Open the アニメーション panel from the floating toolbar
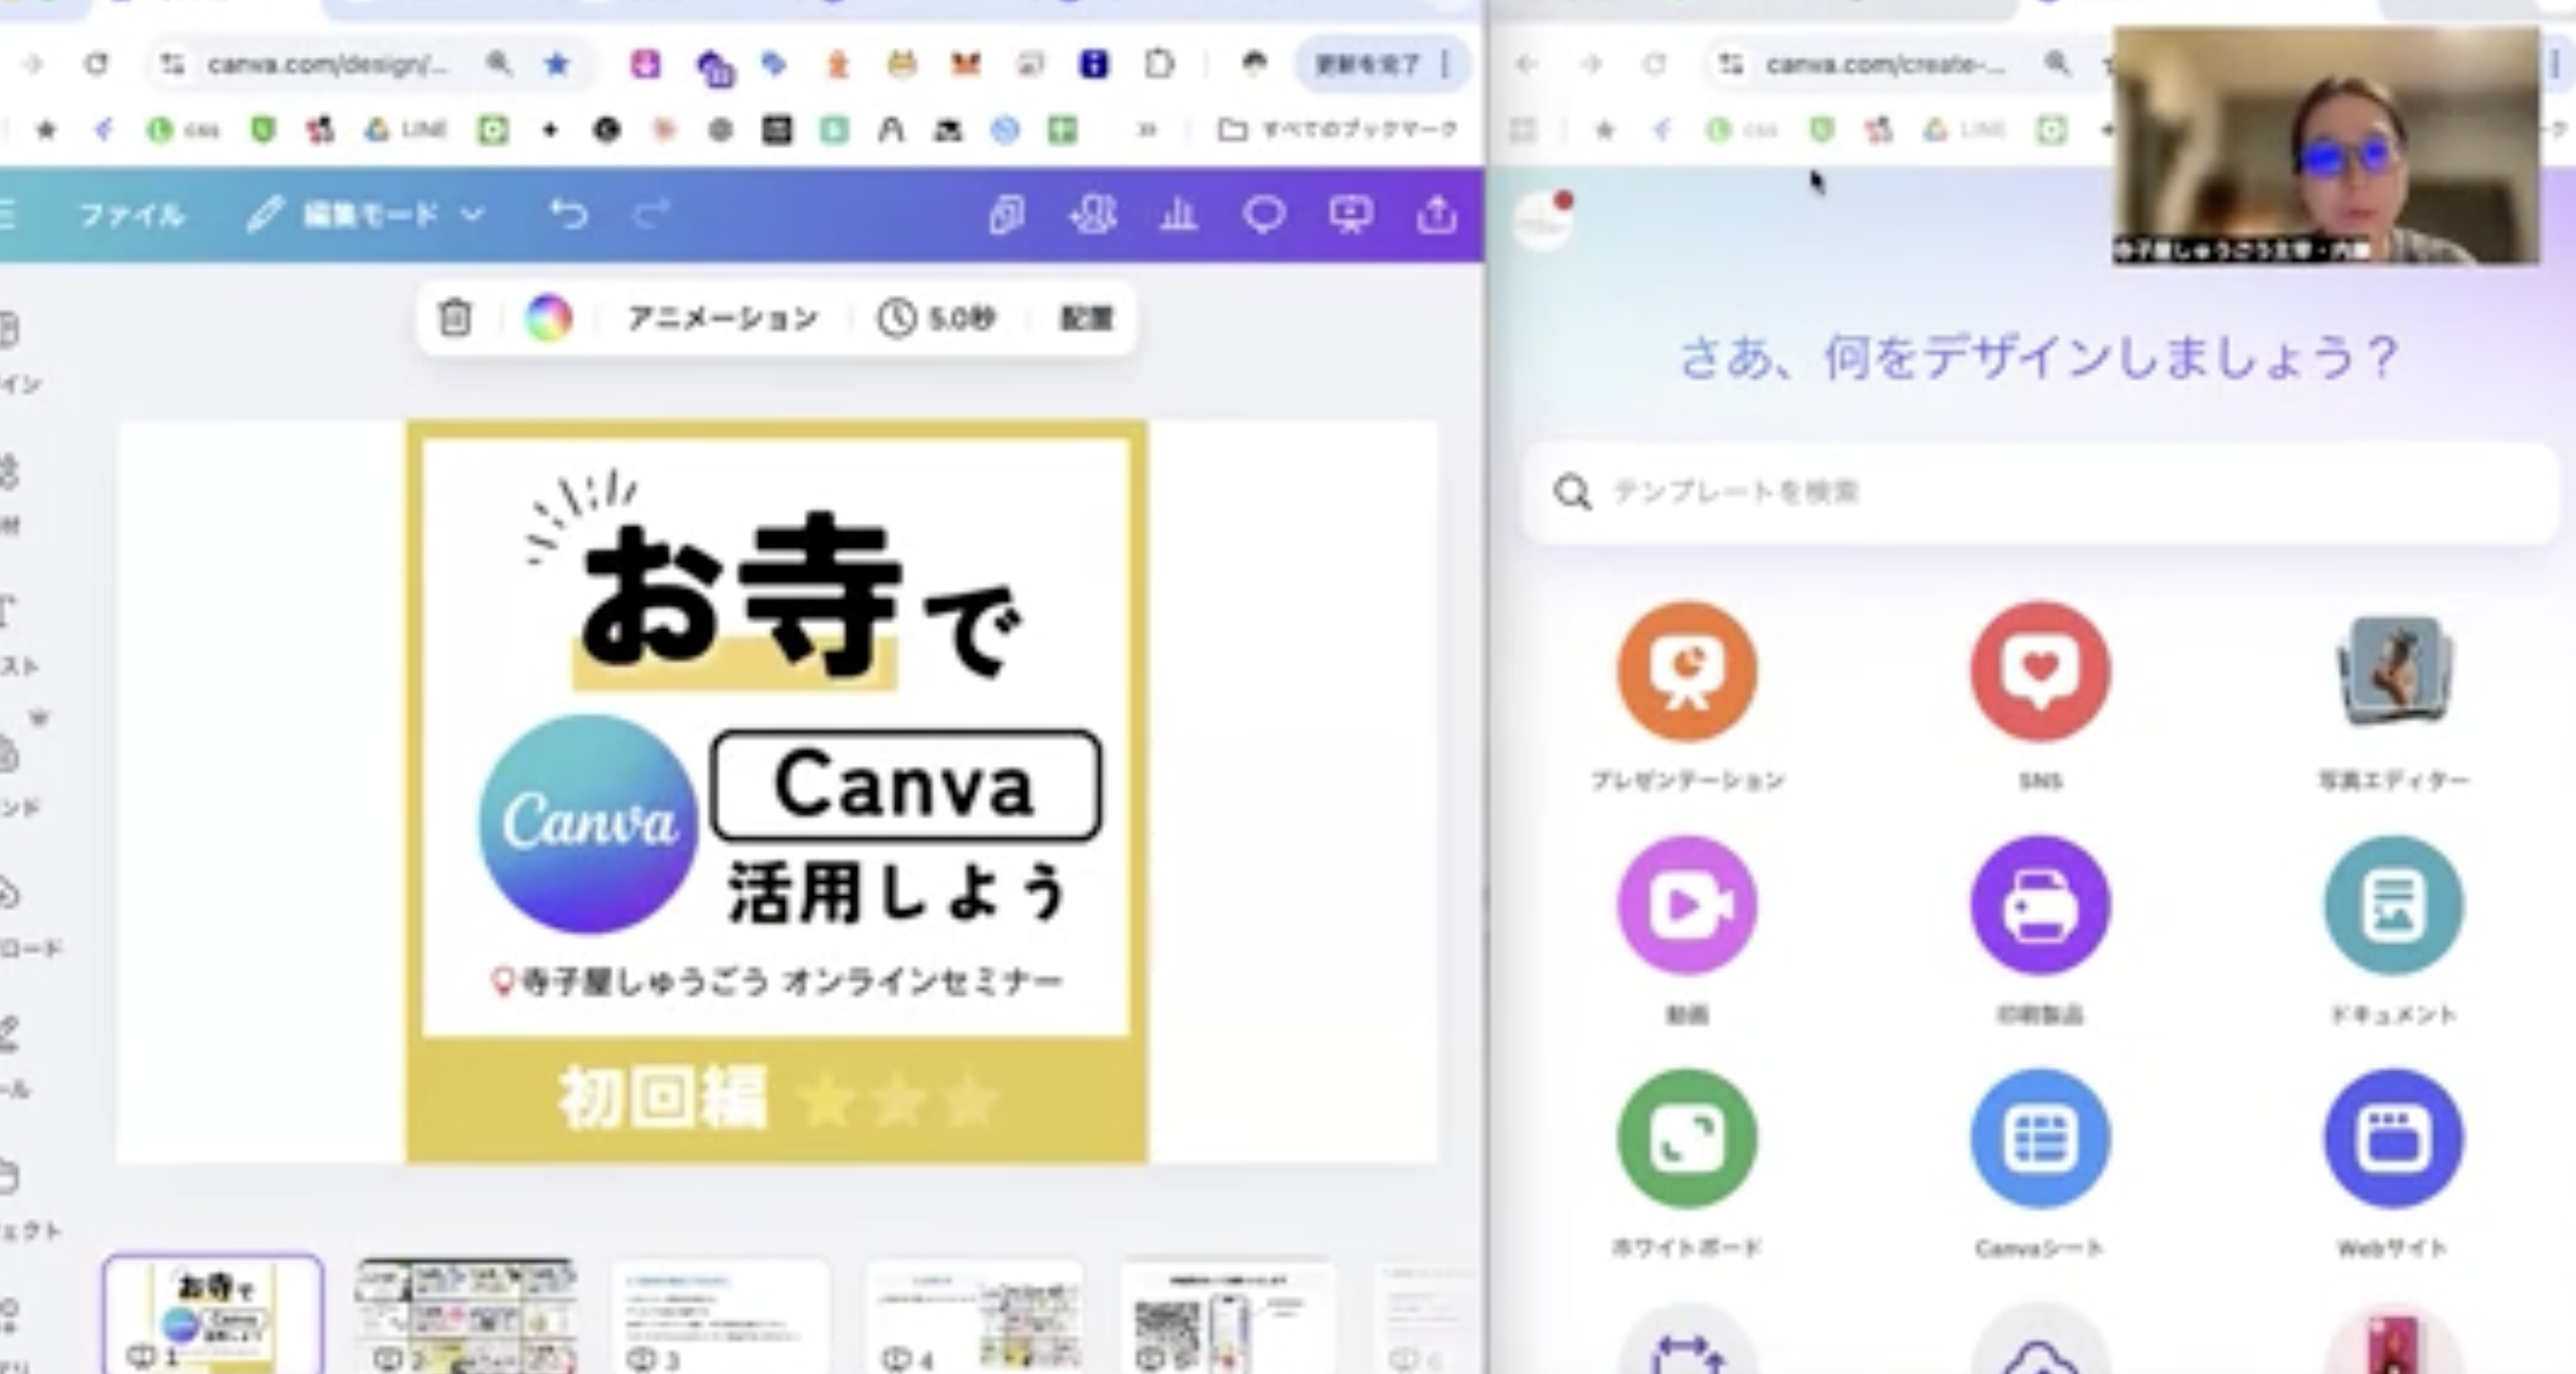The image size is (2576, 1374). tap(723, 318)
